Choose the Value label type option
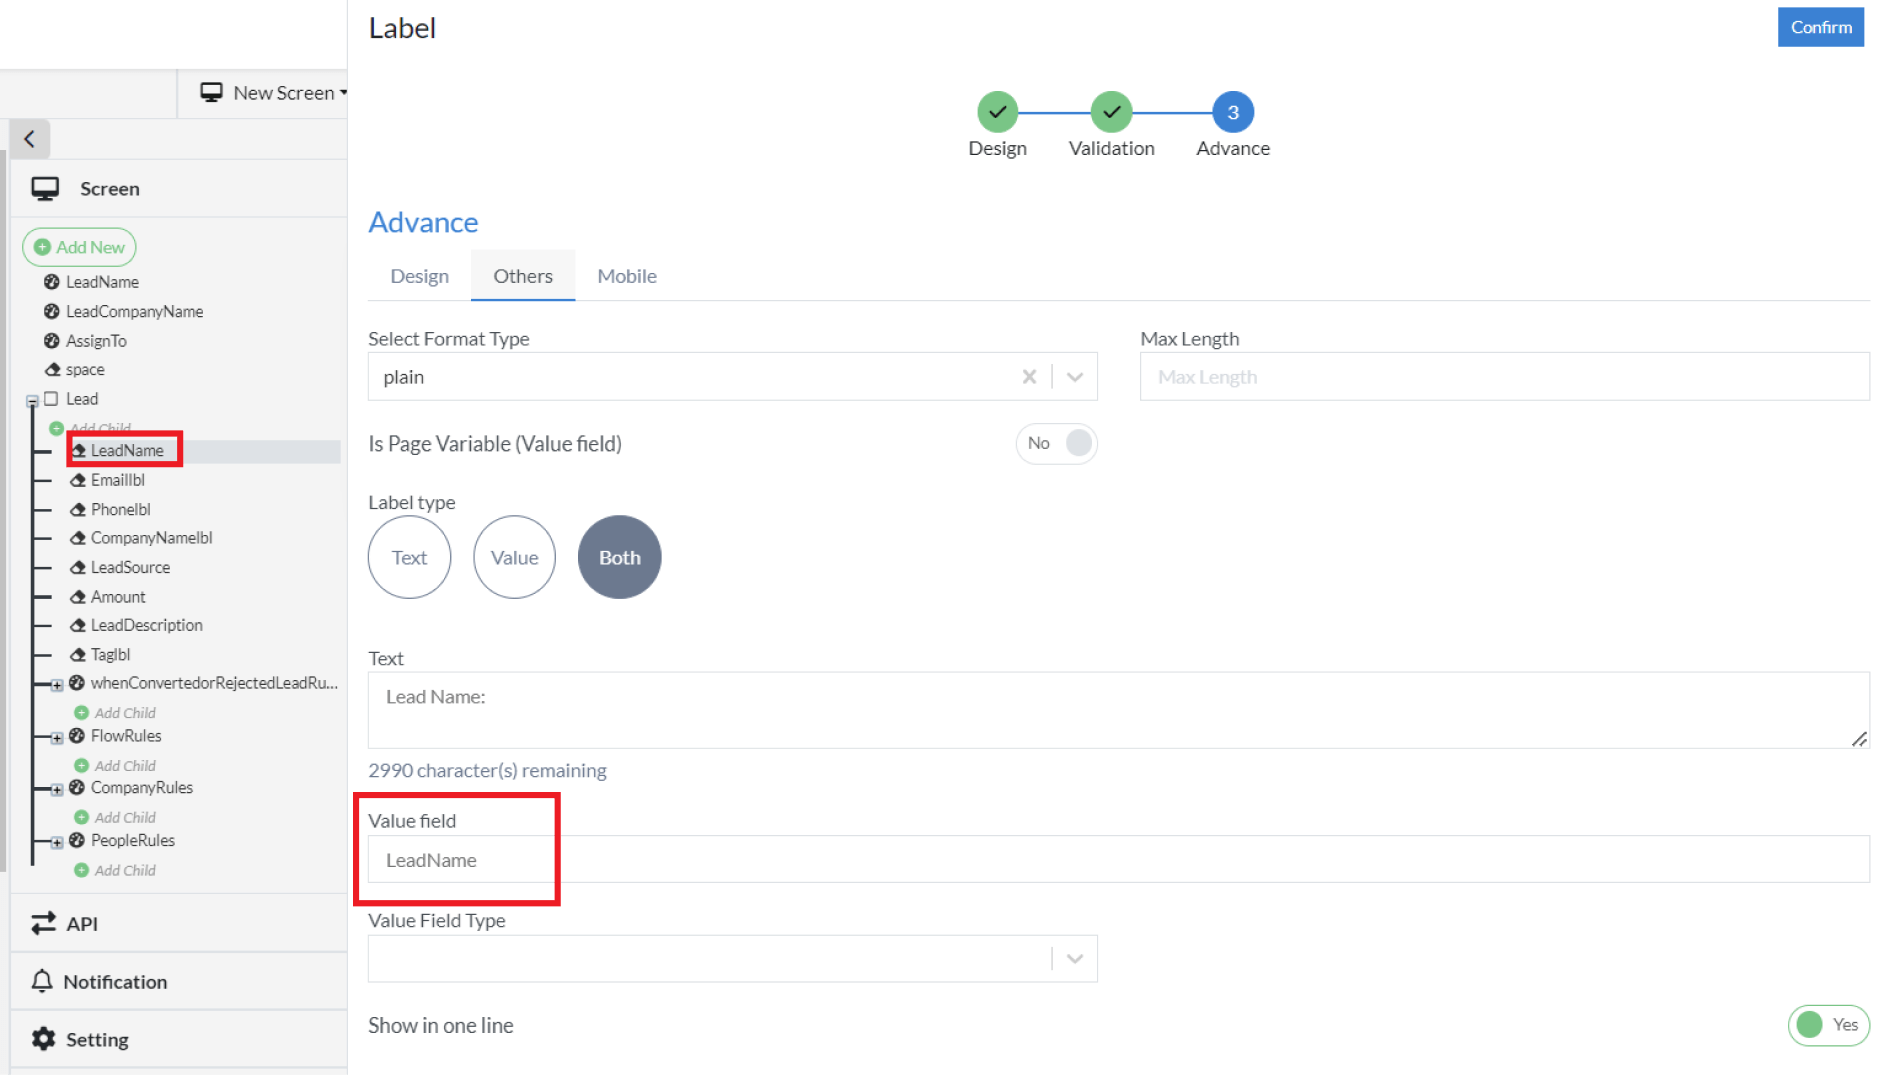1884x1075 pixels. tap(514, 557)
